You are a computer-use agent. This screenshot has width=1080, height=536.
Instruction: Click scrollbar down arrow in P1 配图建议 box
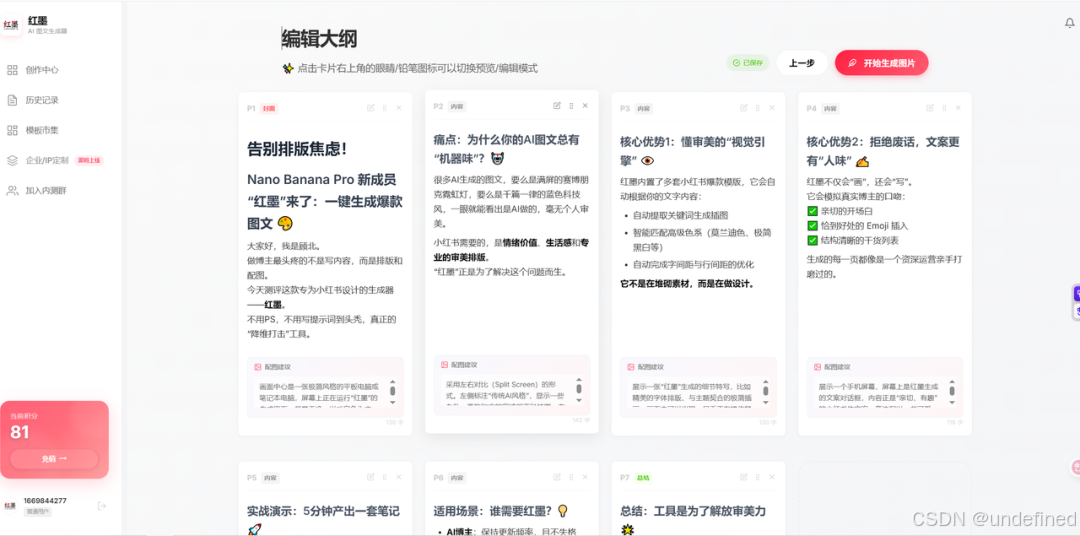pyautogui.click(x=393, y=401)
